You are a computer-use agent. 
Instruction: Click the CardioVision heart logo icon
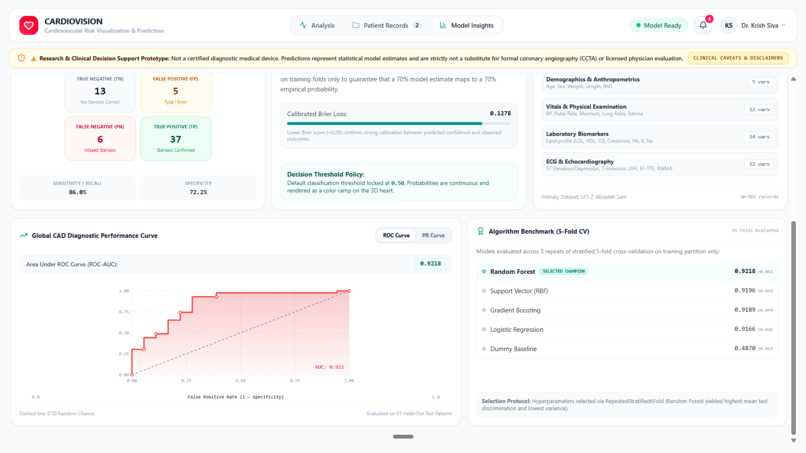[x=28, y=25]
